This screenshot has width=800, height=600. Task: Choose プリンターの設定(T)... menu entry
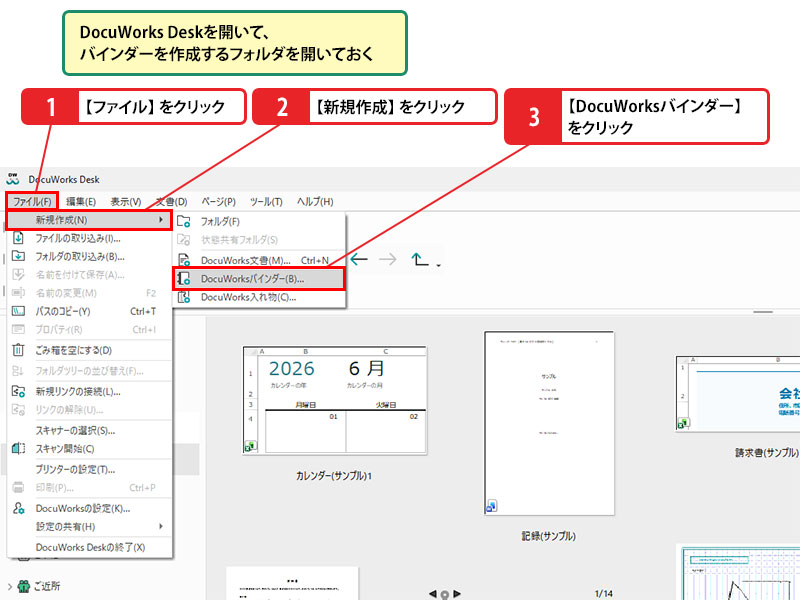[89, 469]
